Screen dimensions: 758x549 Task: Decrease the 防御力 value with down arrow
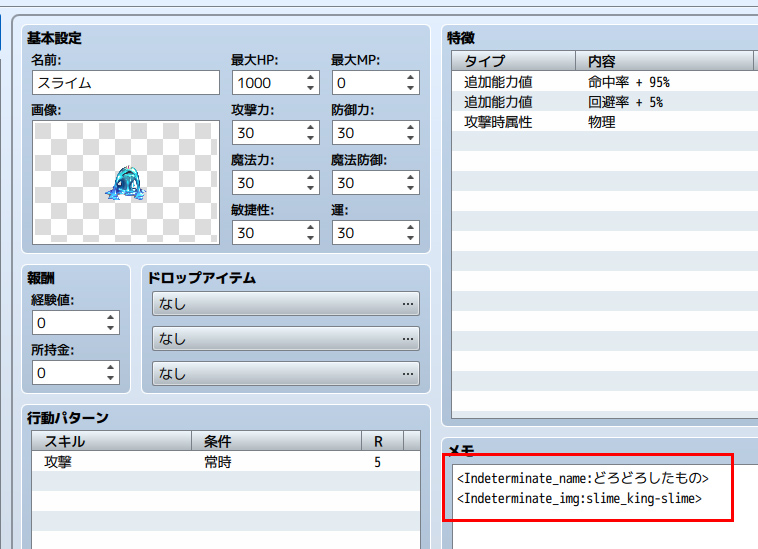(x=410, y=139)
